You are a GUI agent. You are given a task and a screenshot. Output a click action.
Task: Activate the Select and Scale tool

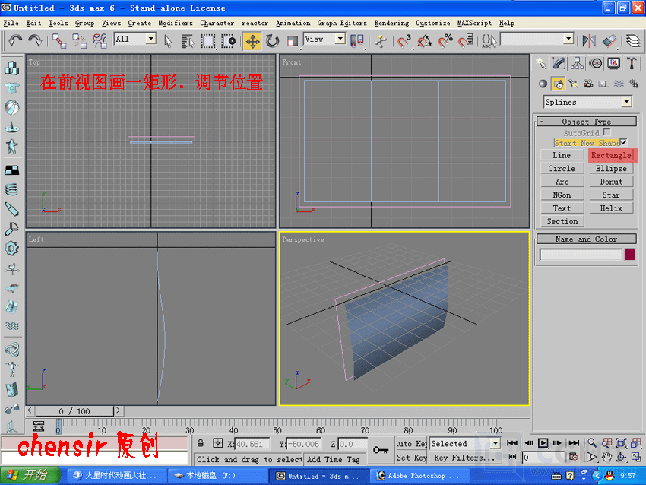[x=293, y=41]
